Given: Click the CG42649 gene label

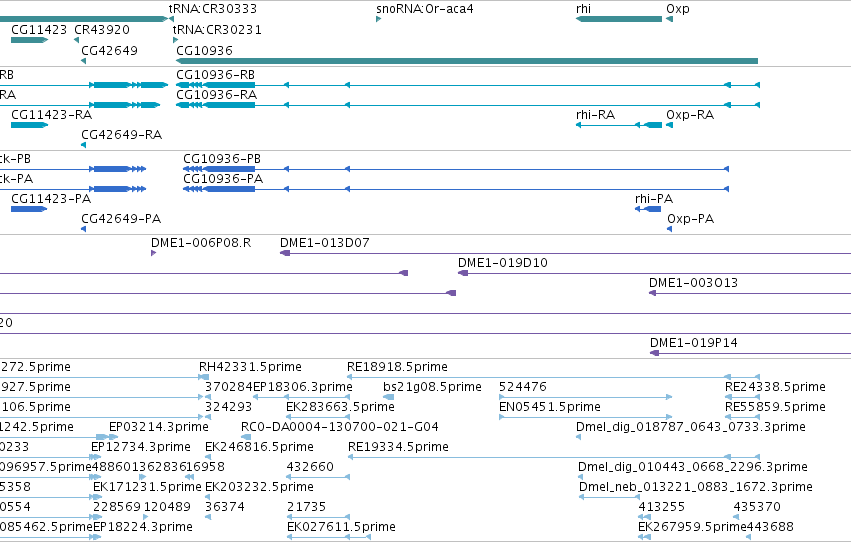Looking at the screenshot, I should 110,50.
